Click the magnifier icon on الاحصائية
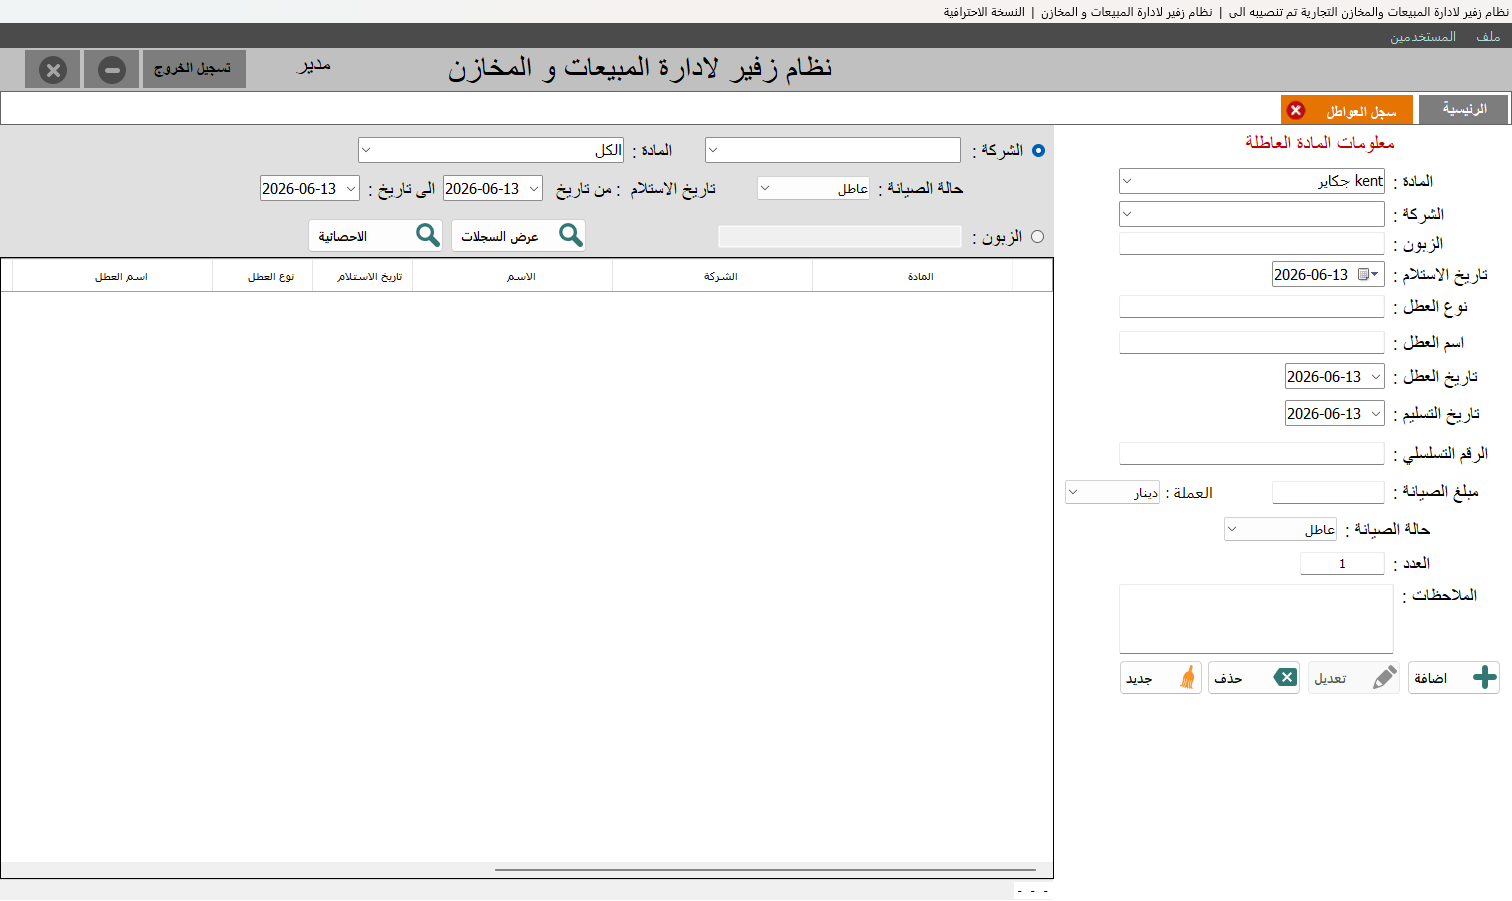Viewport: 1512px width, 901px height. point(428,235)
